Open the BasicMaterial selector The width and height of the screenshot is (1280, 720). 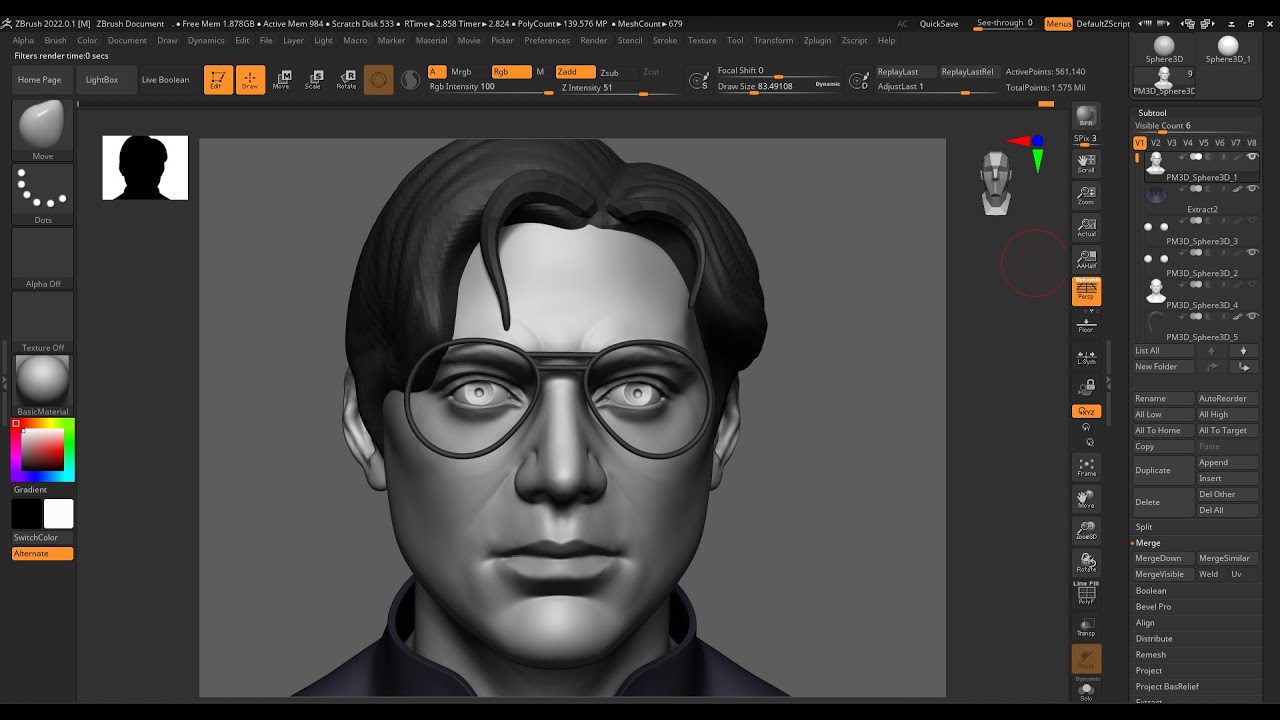42,386
